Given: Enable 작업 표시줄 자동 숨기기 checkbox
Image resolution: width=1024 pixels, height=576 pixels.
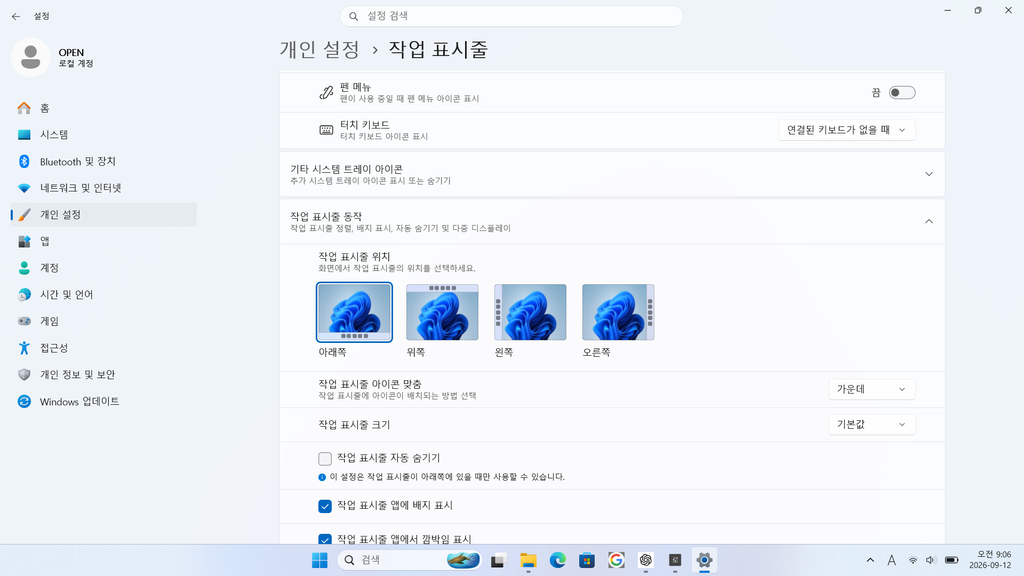Looking at the screenshot, I should coord(325,458).
